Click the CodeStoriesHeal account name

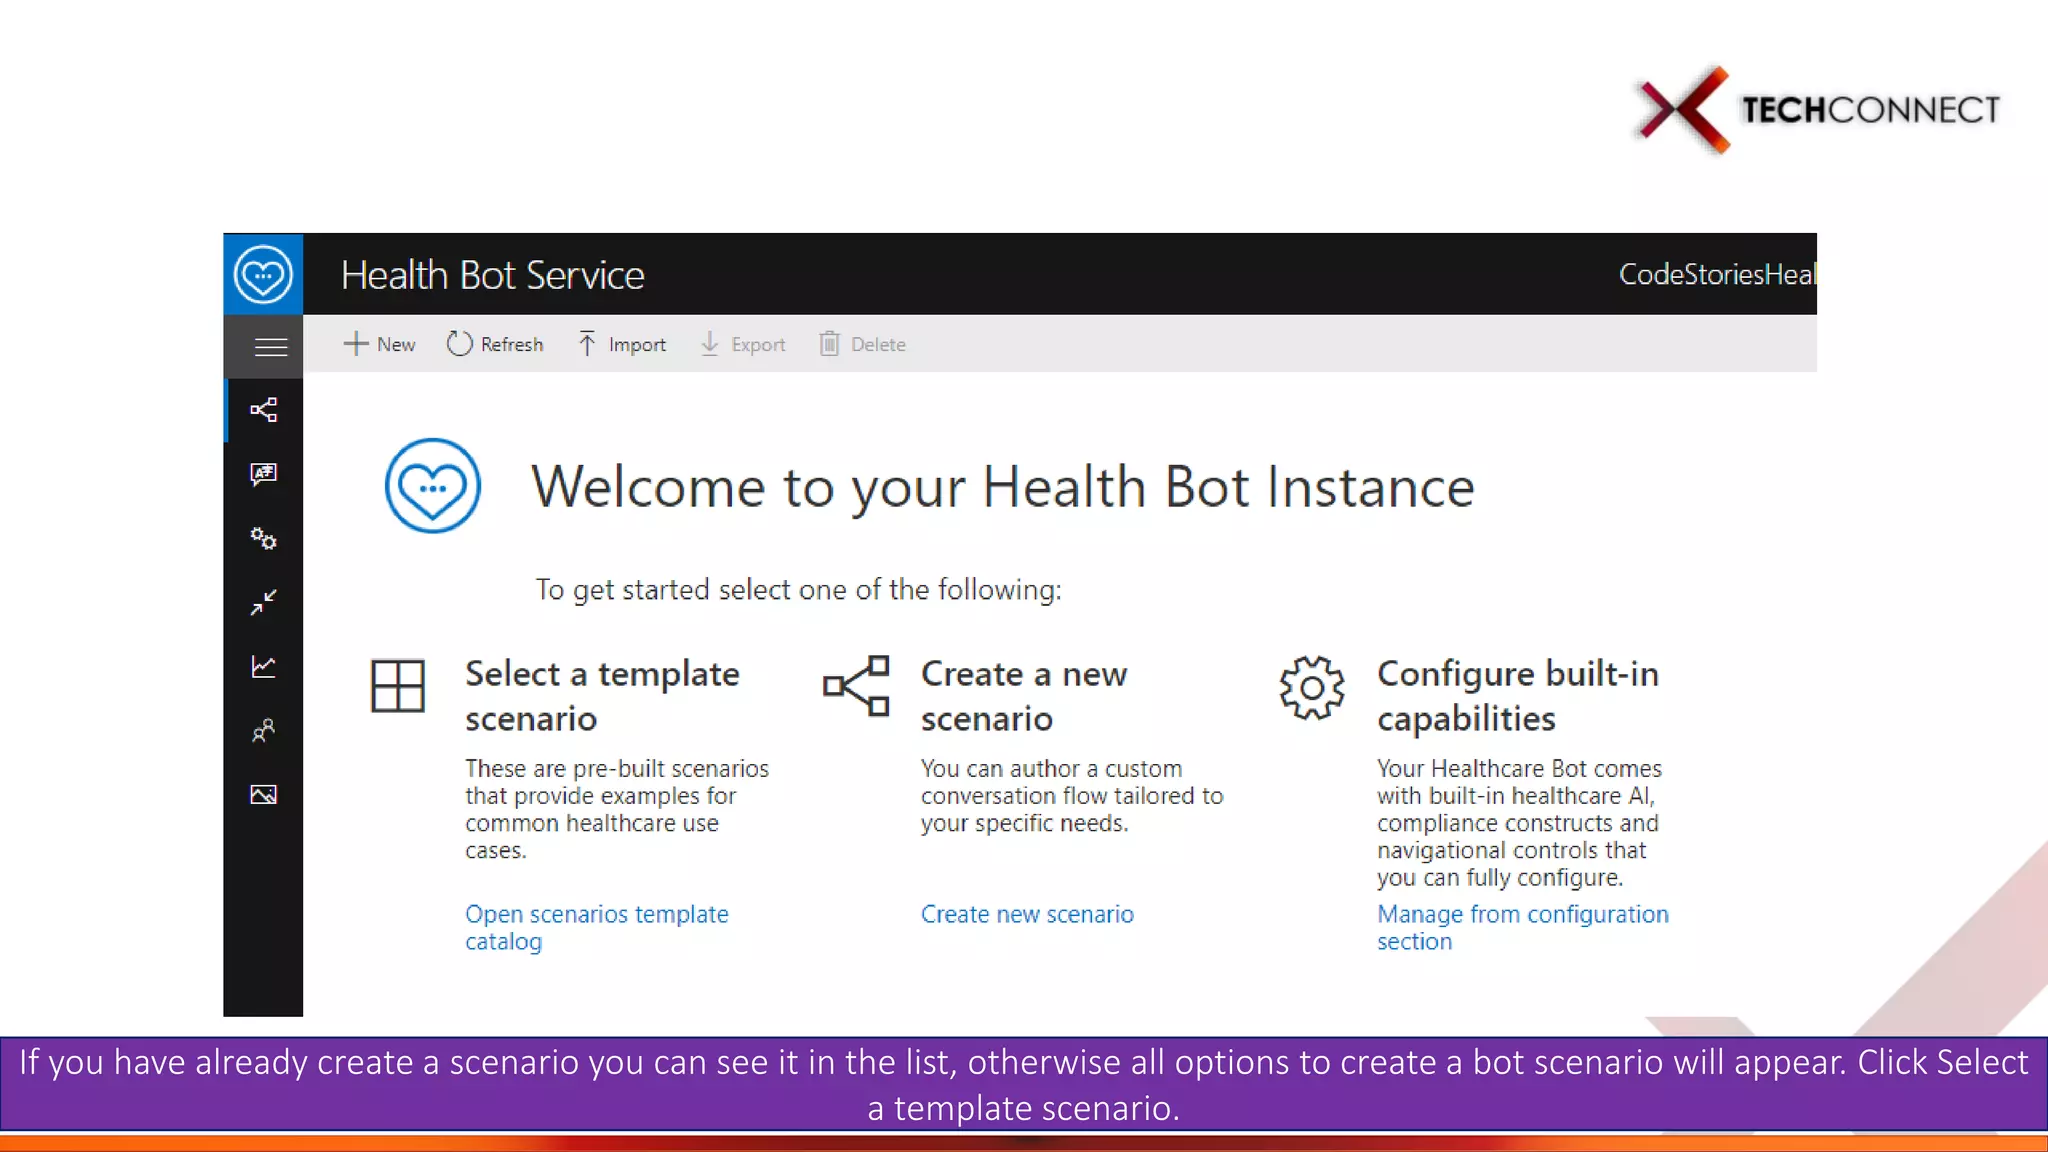[x=1716, y=274]
